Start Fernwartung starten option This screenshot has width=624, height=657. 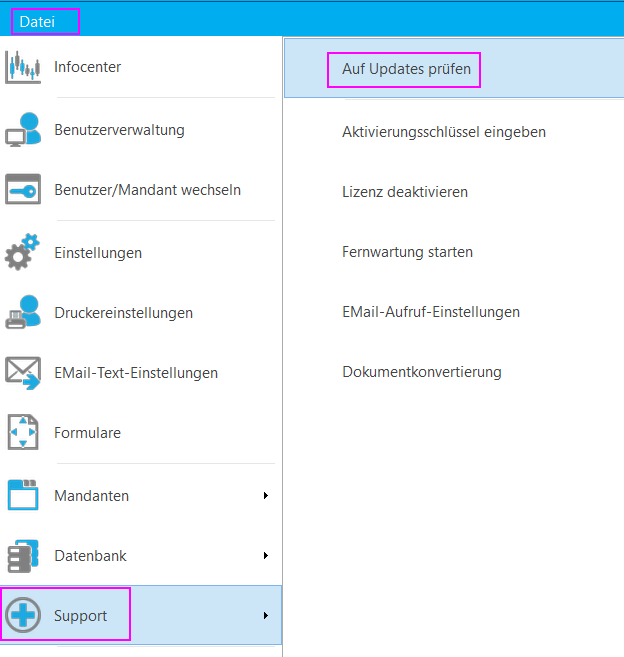tap(407, 252)
